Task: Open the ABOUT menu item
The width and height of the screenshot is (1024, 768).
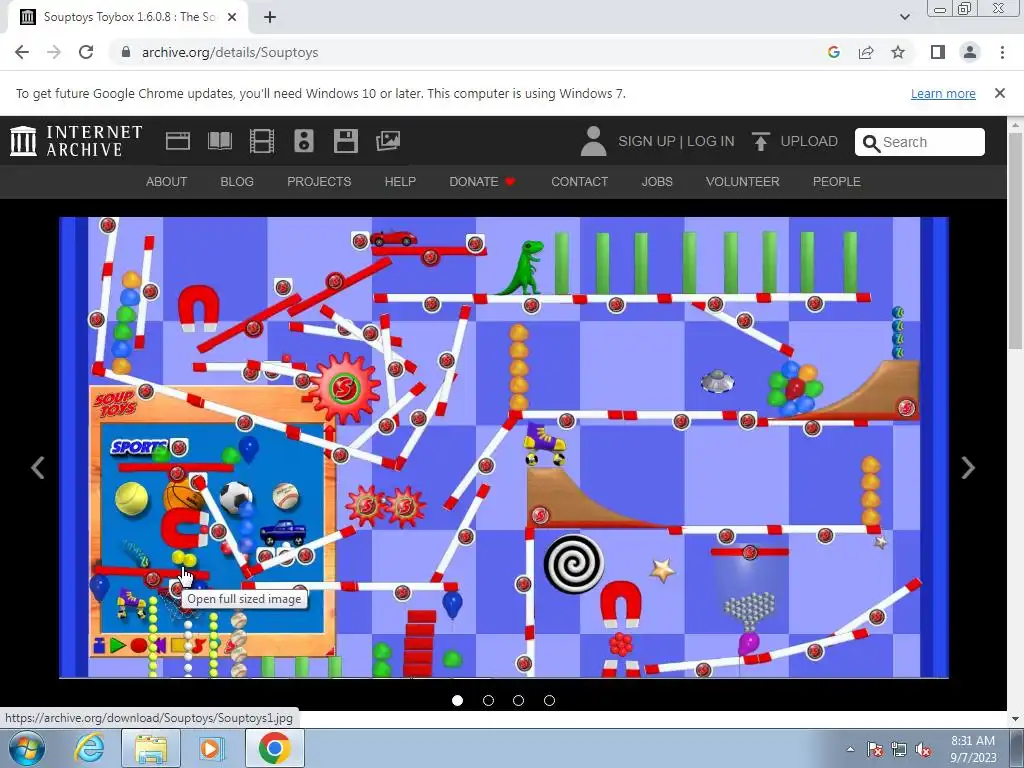Action: point(167,182)
